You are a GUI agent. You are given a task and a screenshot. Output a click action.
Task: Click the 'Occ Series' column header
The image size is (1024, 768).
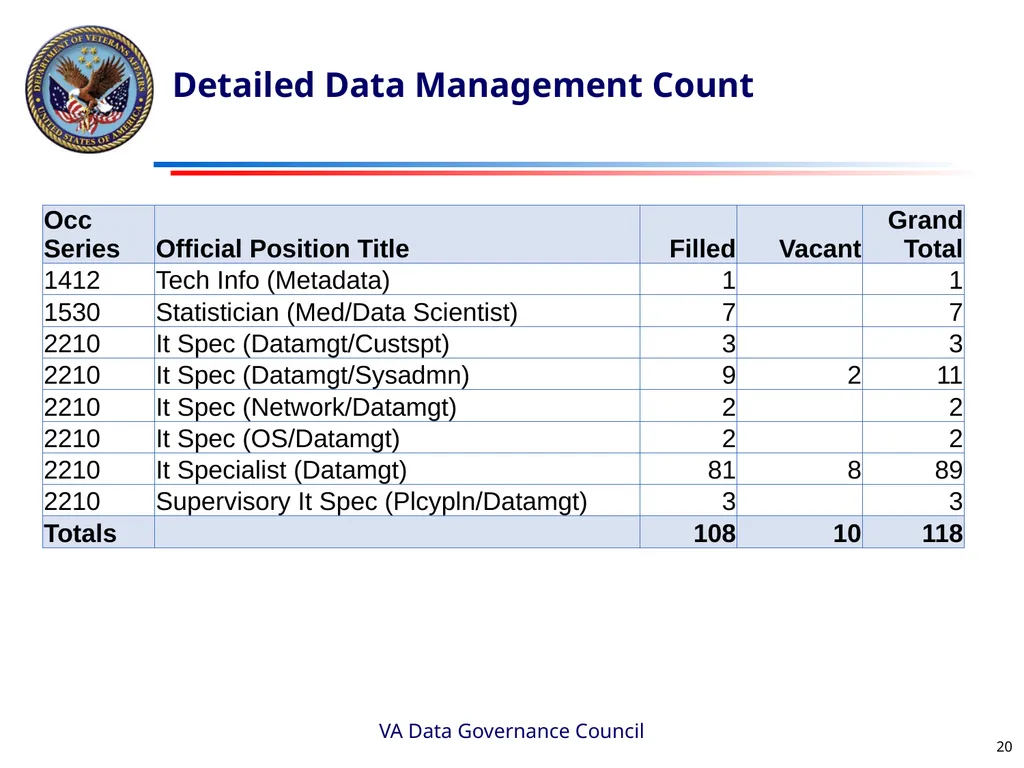pyautogui.click(x=99, y=234)
